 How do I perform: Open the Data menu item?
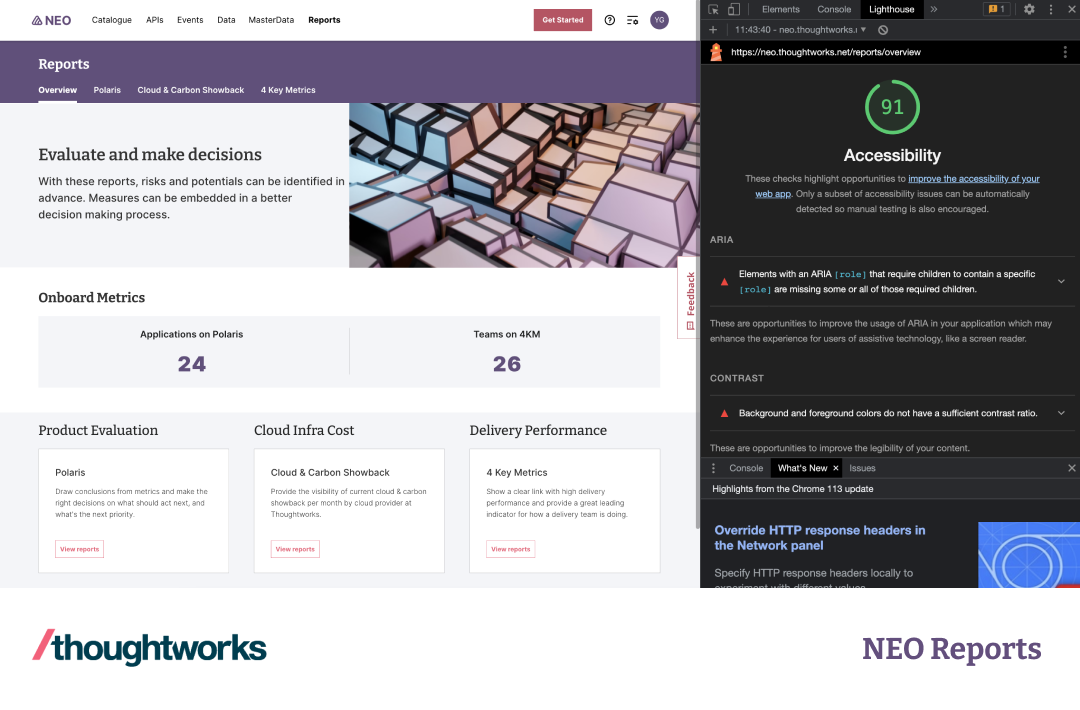226,20
